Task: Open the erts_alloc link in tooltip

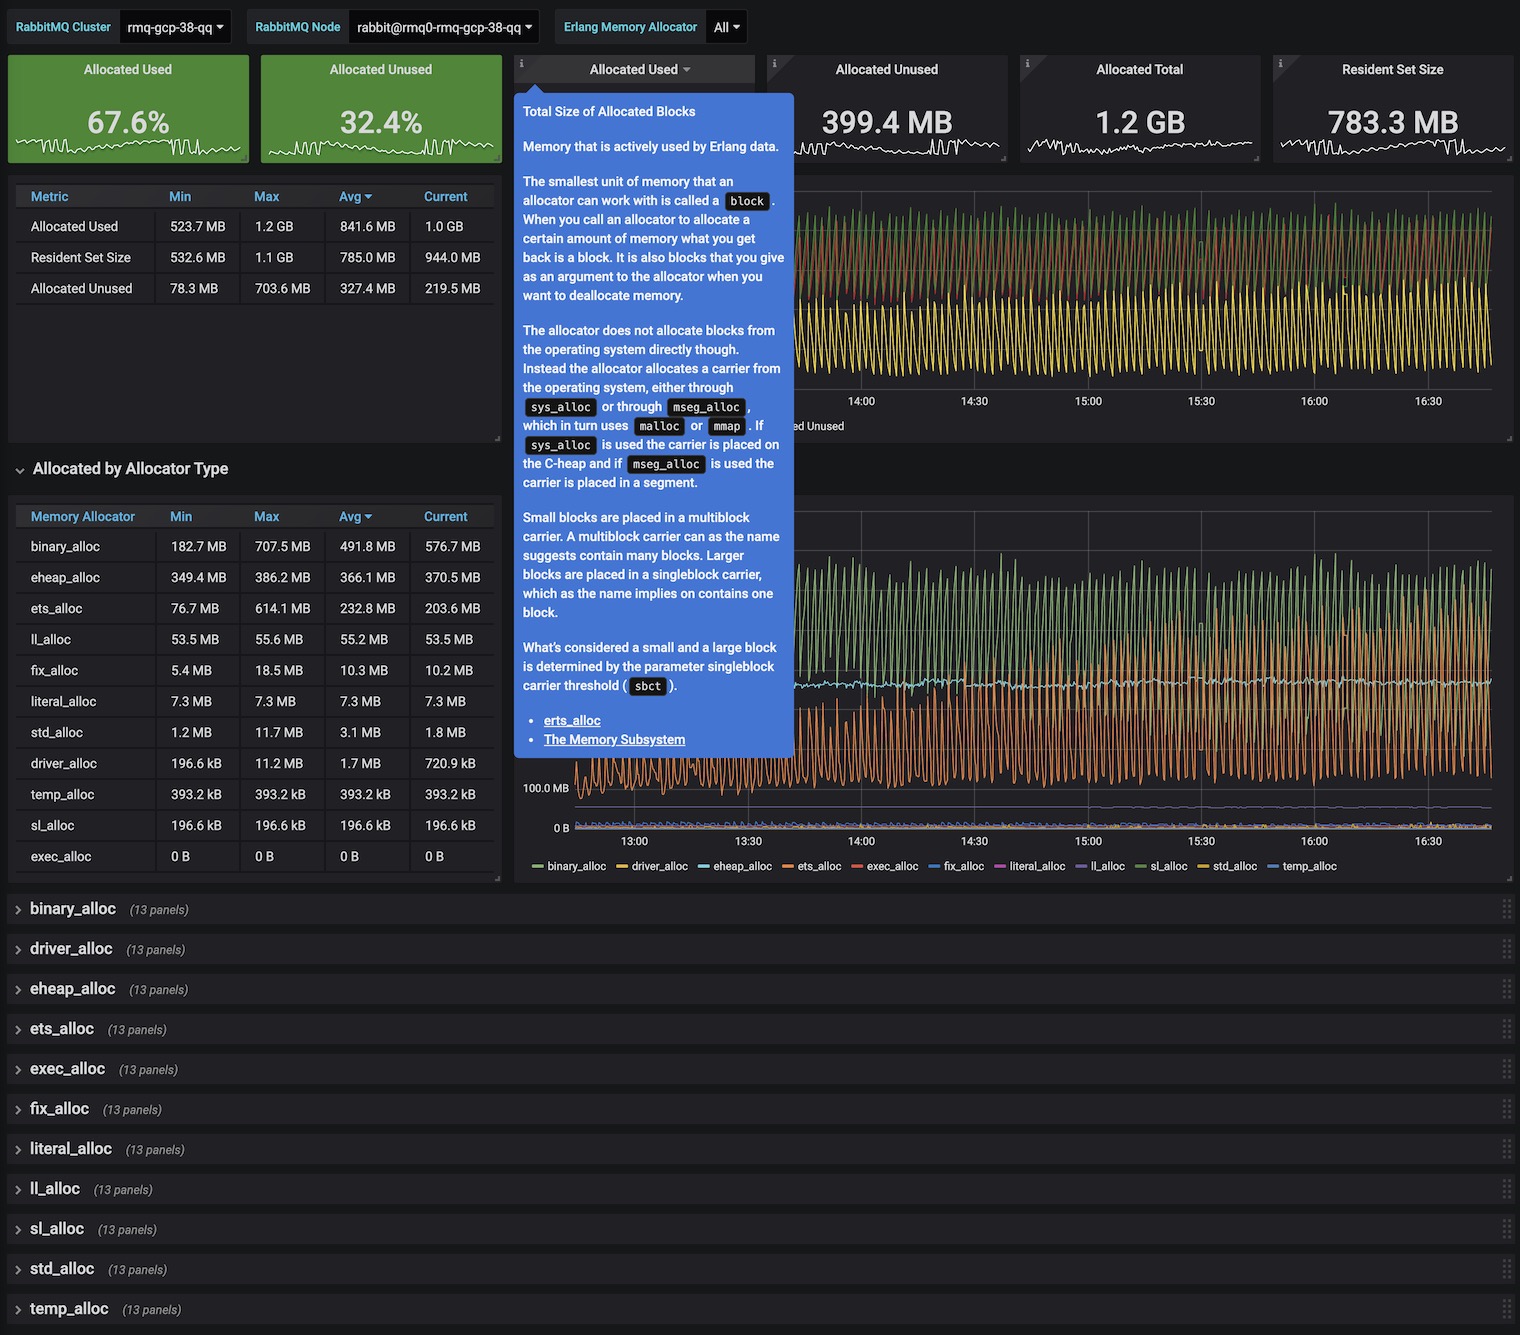Action: click(x=572, y=720)
